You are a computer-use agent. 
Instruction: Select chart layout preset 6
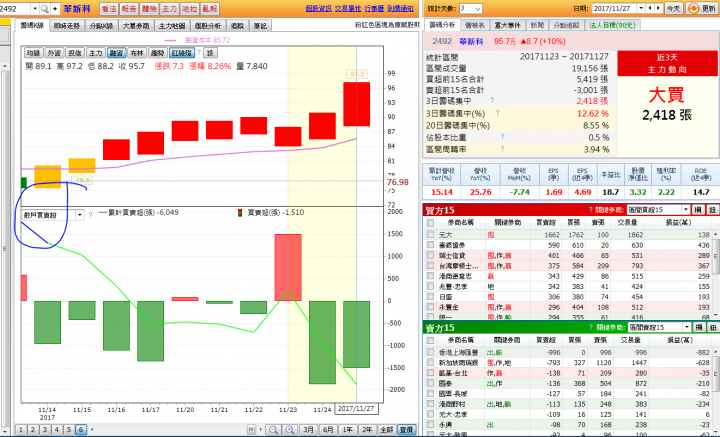point(80,430)
